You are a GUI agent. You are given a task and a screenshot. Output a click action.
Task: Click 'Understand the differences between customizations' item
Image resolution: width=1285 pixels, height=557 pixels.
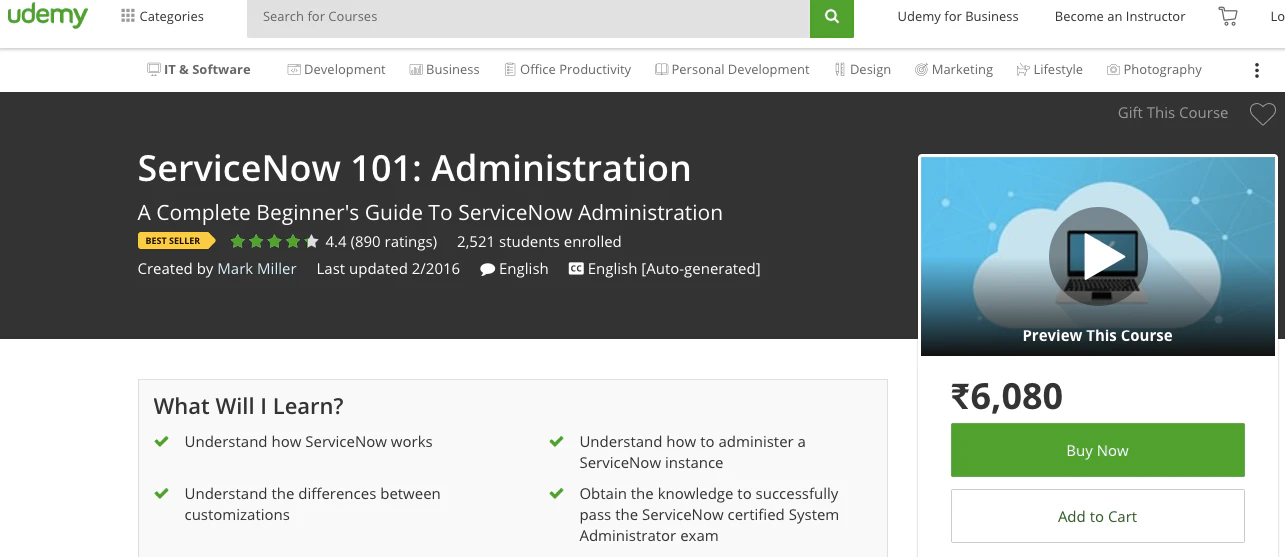click(x=313, y=504)
